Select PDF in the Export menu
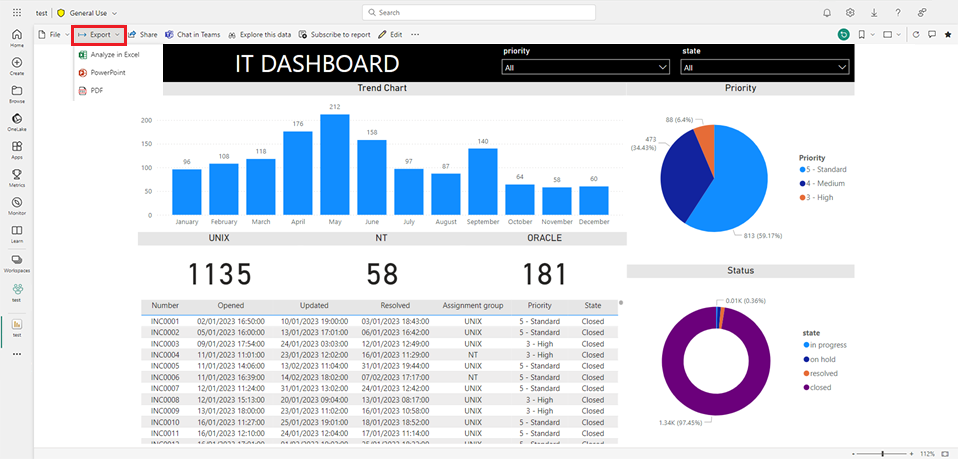 coord(96,90)
